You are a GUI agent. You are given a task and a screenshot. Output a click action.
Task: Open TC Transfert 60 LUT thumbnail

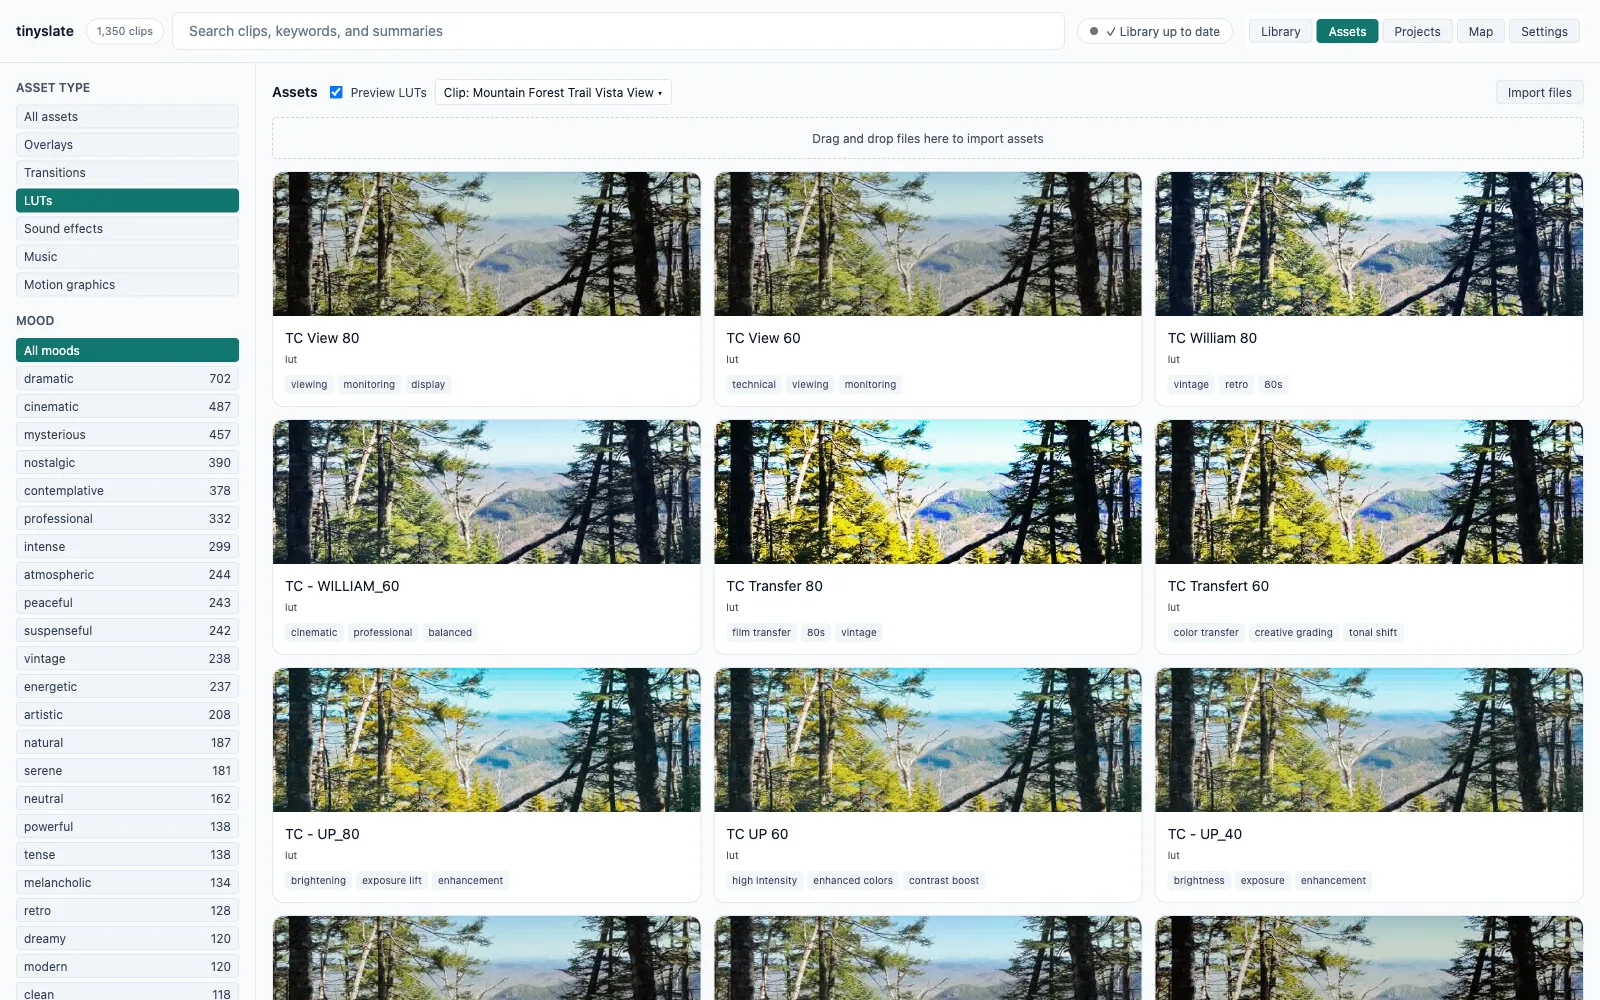tap(1369, 492)
